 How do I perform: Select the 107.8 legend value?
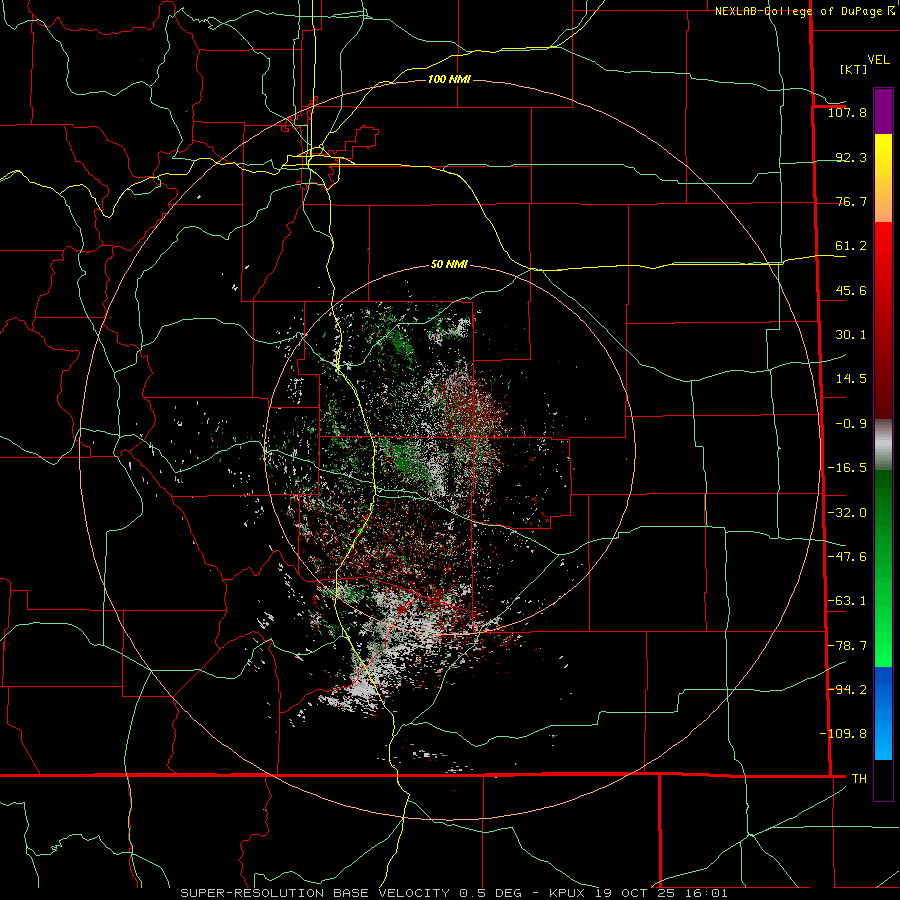pos(847,112)
